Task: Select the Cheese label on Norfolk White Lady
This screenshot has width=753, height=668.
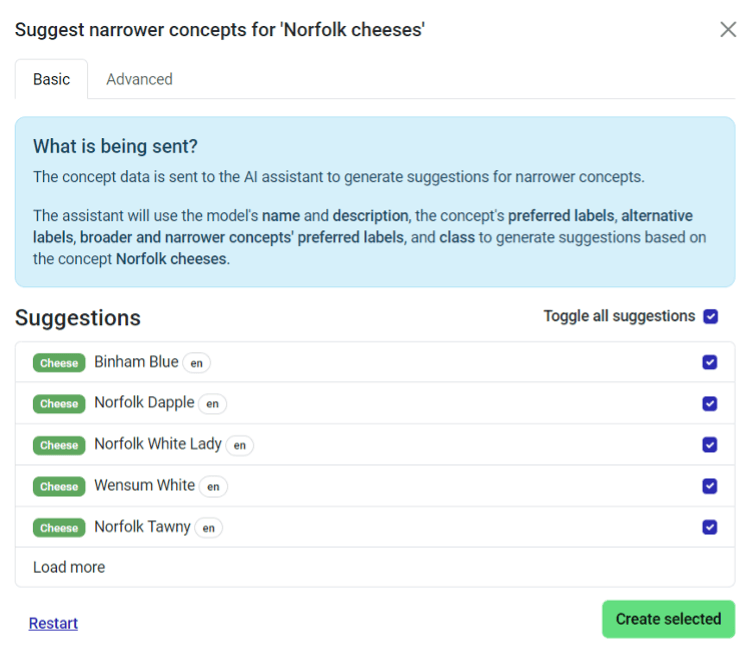Action: click(x=59, y=445)
